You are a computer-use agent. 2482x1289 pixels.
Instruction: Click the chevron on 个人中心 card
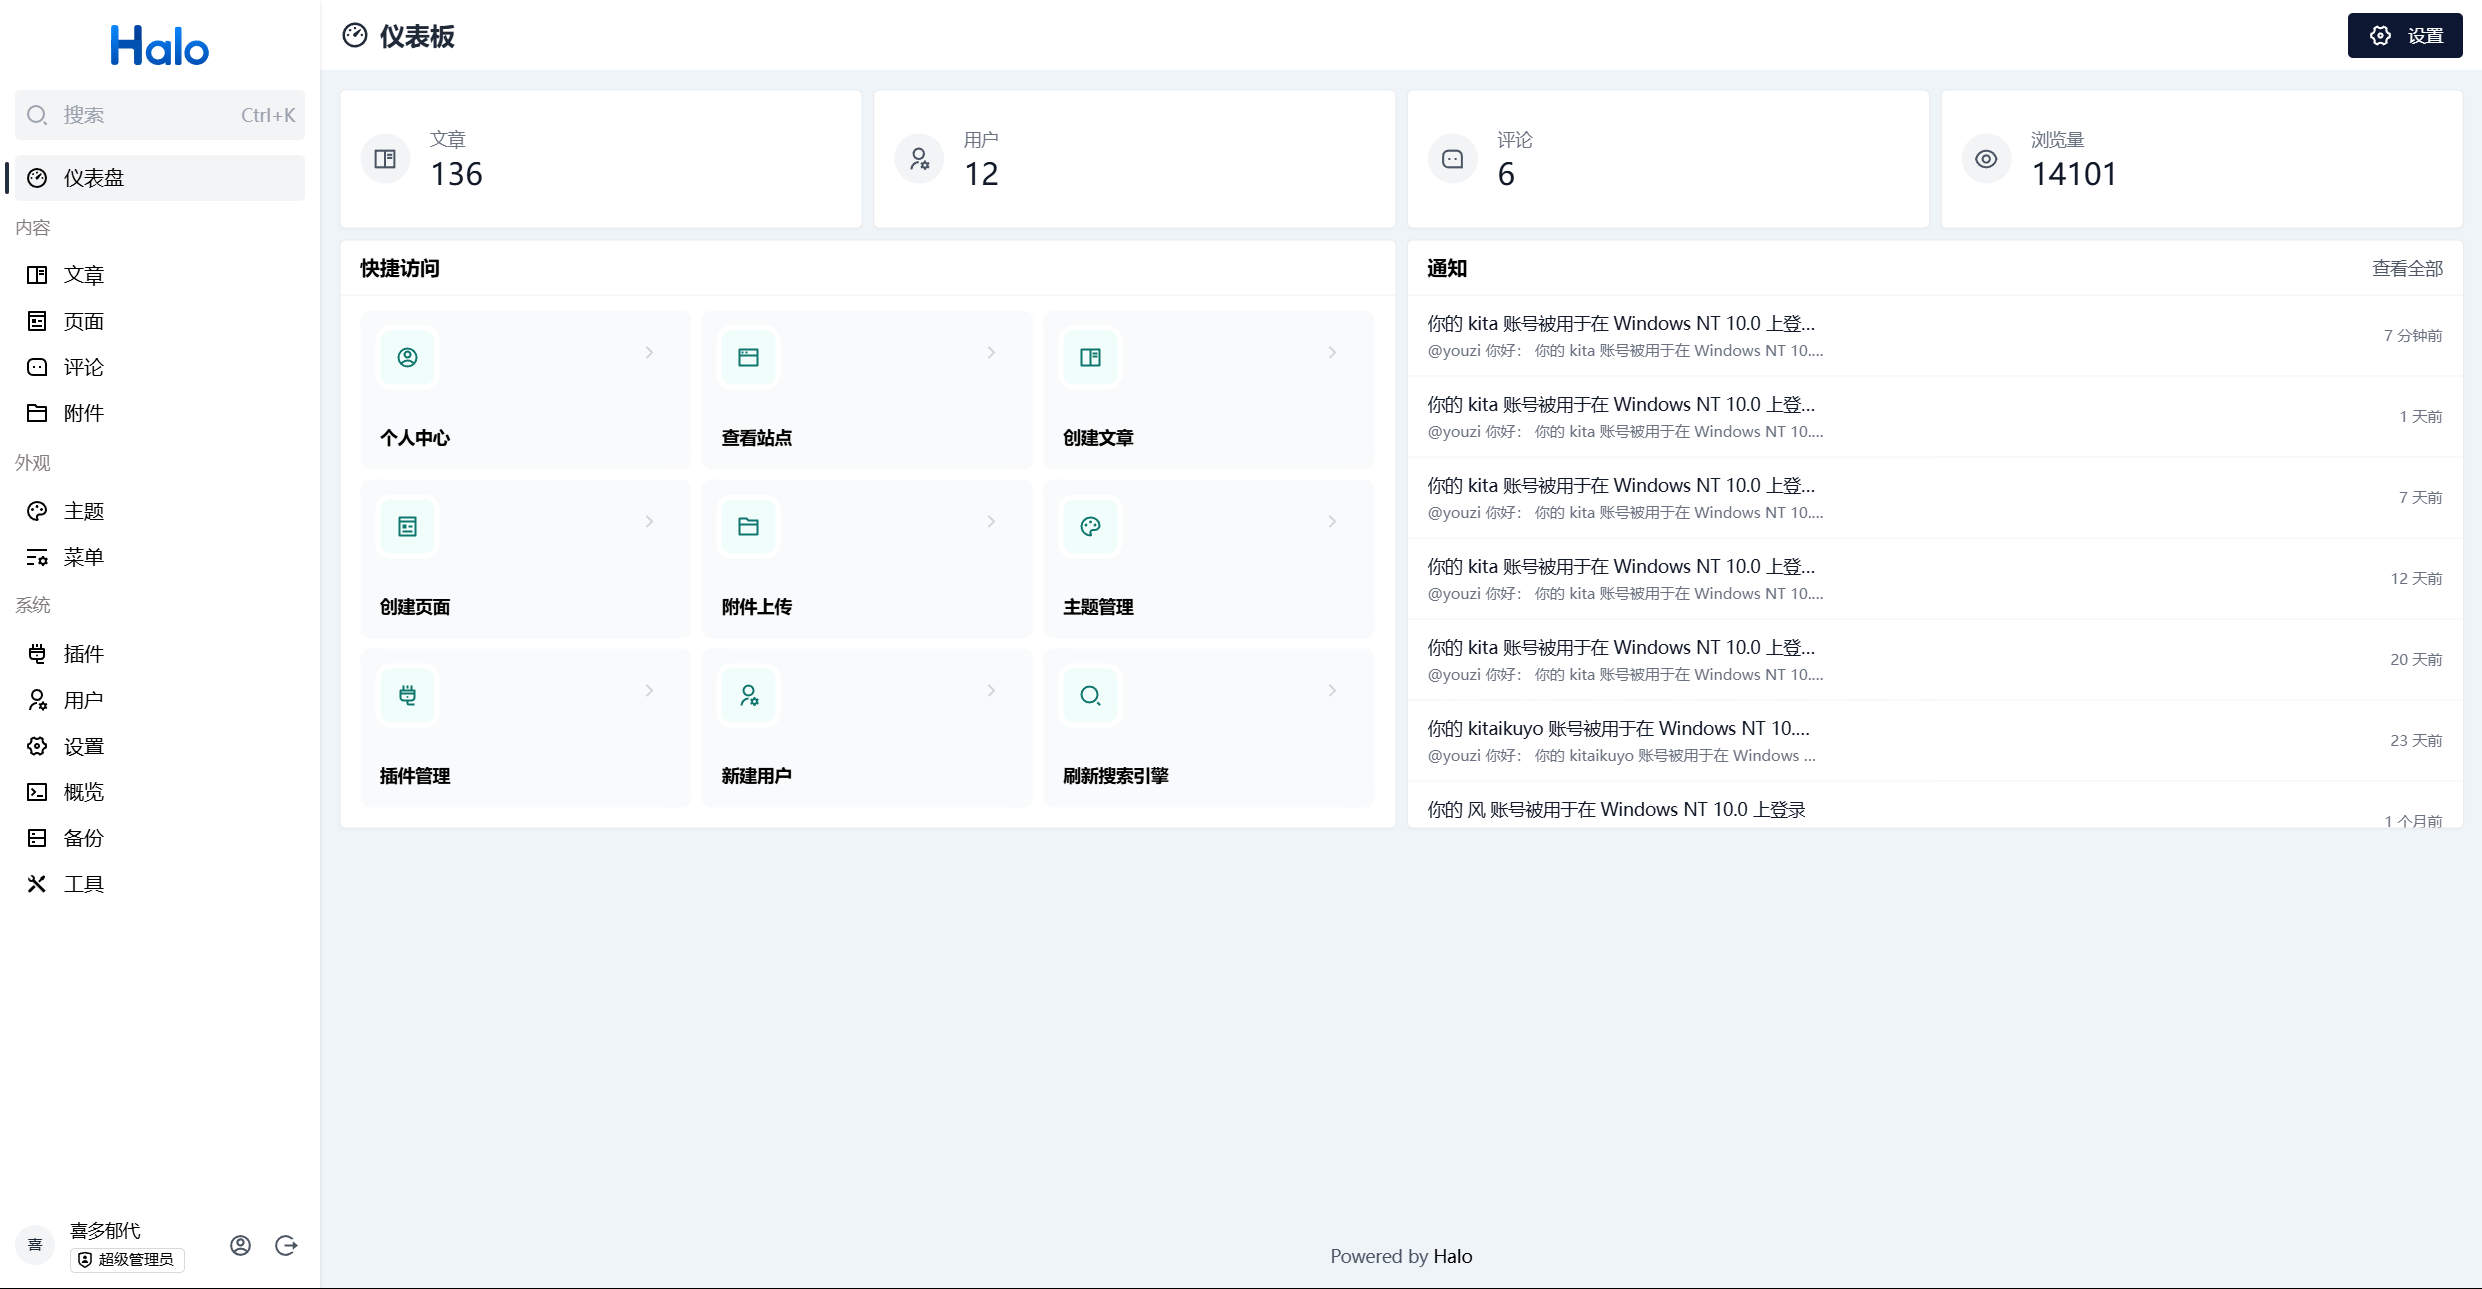[x=650, y=352]
